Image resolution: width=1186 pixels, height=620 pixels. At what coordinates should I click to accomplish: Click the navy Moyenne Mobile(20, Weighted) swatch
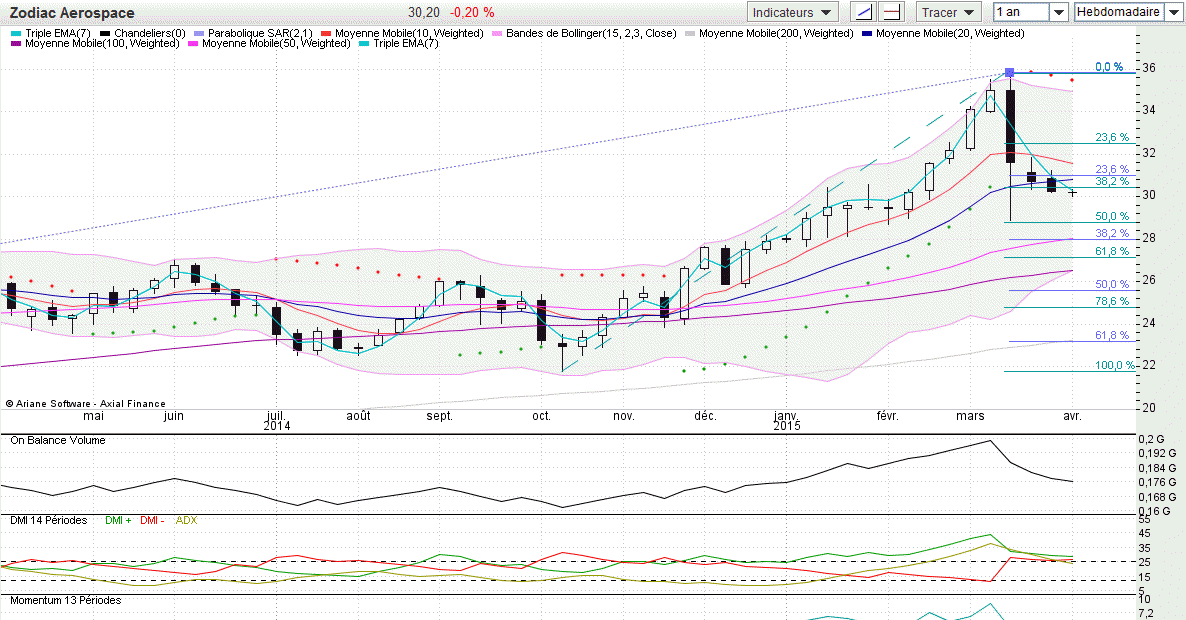click(x=867, y=33)
